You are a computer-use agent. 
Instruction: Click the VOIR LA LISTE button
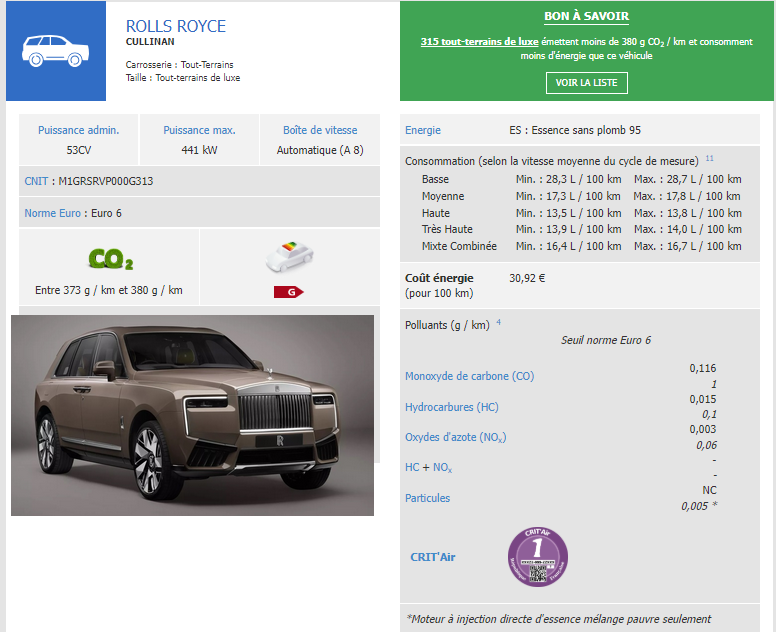coord(586,83)
